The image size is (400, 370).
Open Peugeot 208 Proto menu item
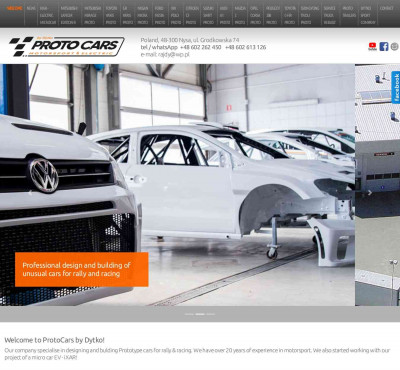pos(273,15)
